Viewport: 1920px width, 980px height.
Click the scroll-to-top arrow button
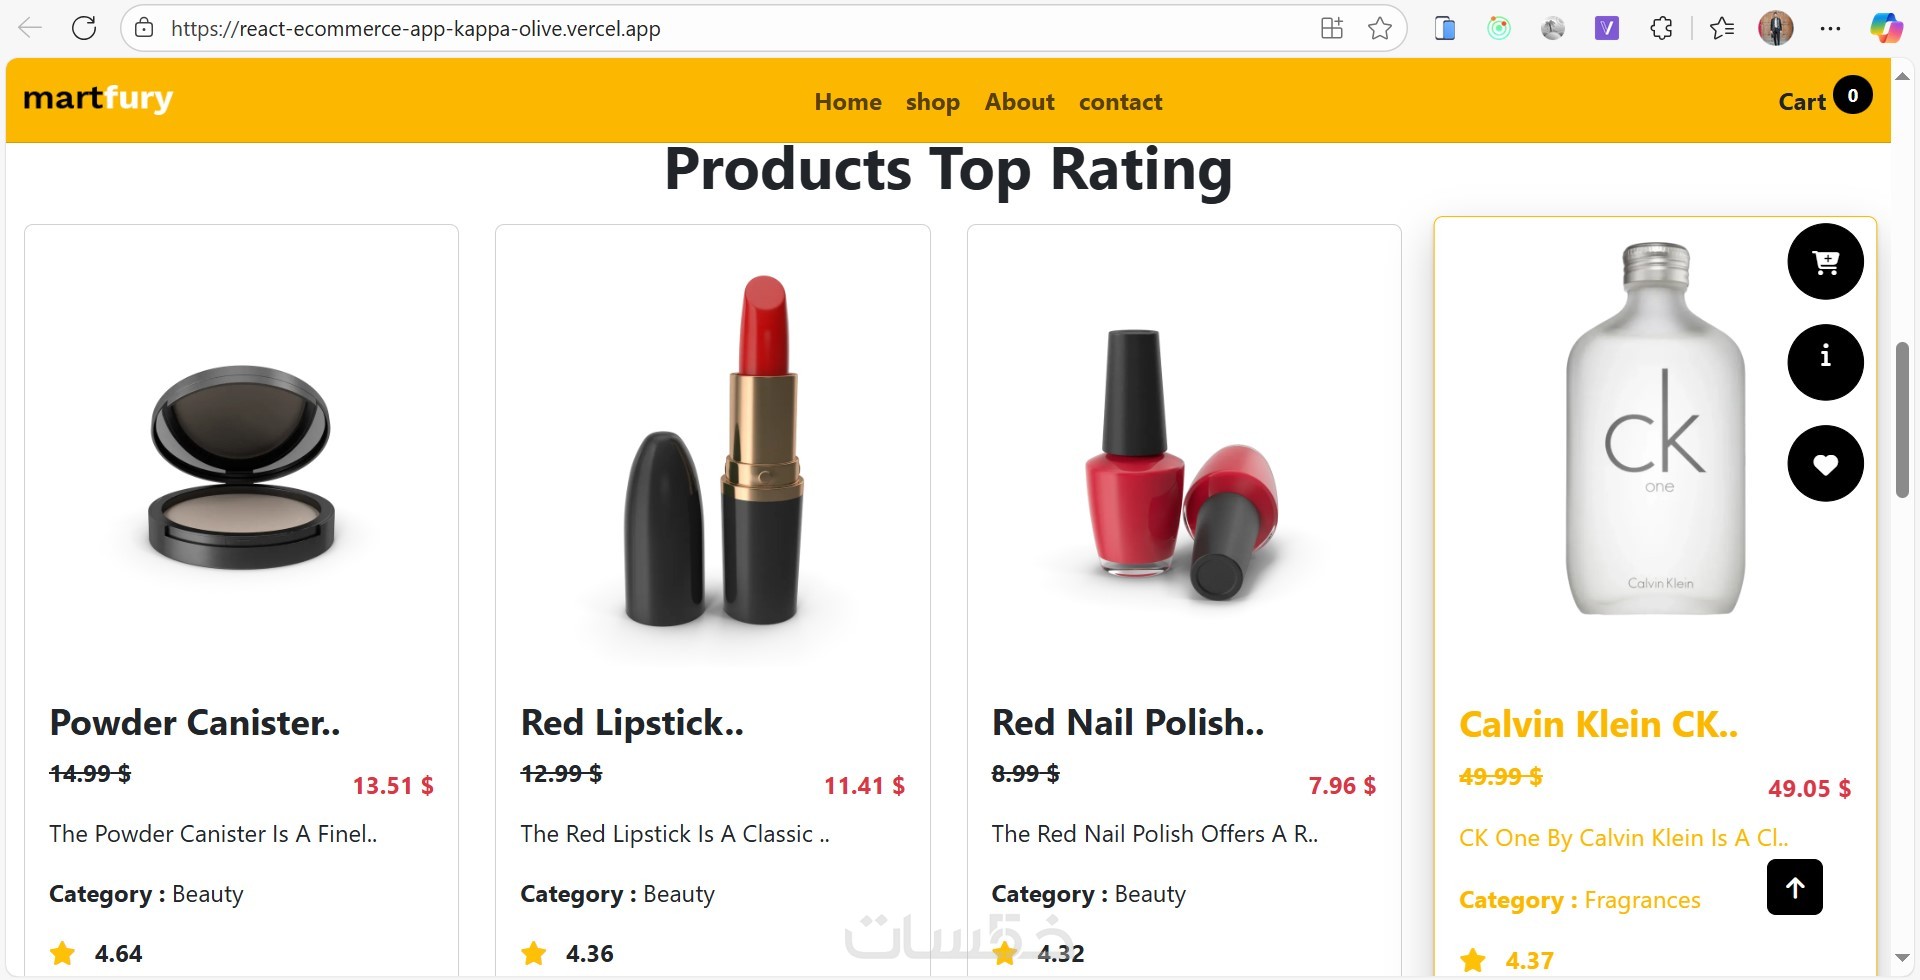(1794, 887)
